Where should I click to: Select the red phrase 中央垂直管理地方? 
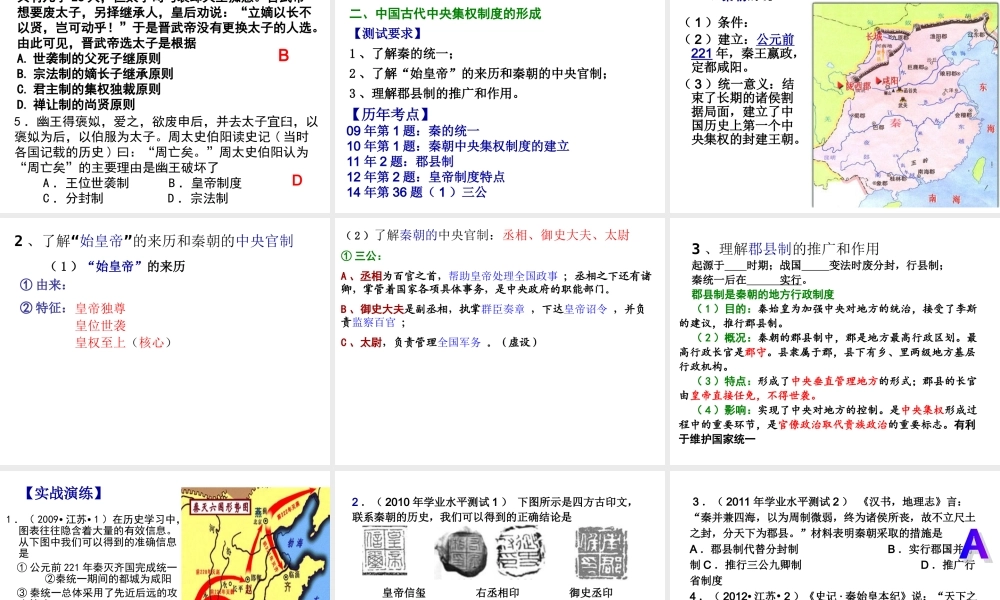834,381
